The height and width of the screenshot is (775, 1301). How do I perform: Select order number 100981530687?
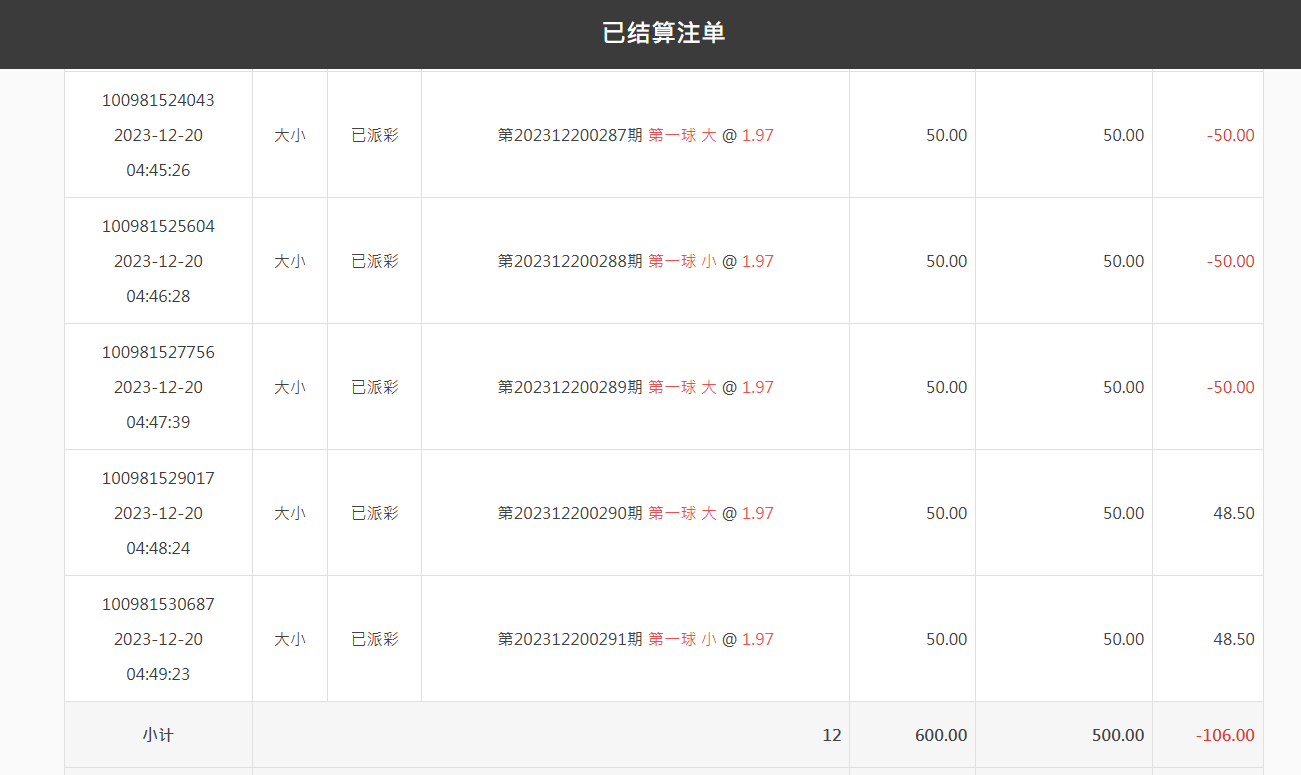click(x=158, y=604)
